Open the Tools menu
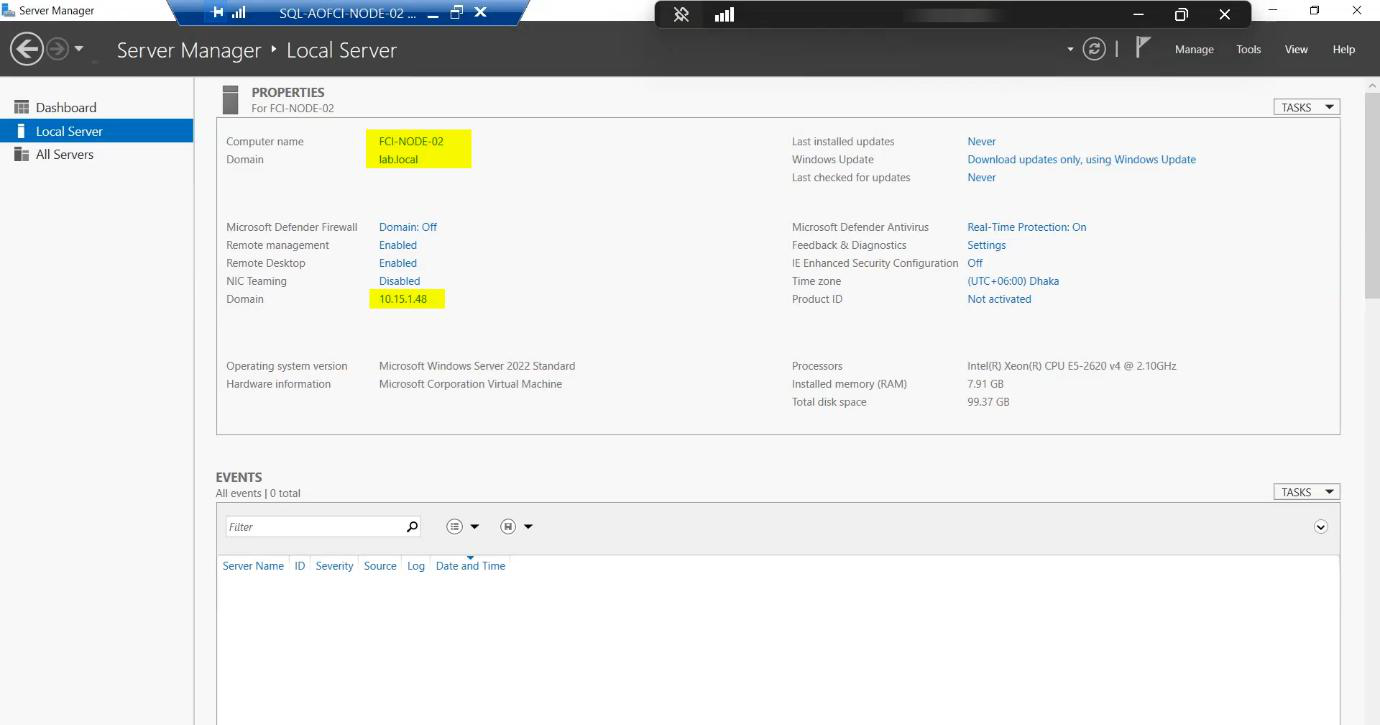This screenshot has width=1380, height=725. click(1248, 49)
